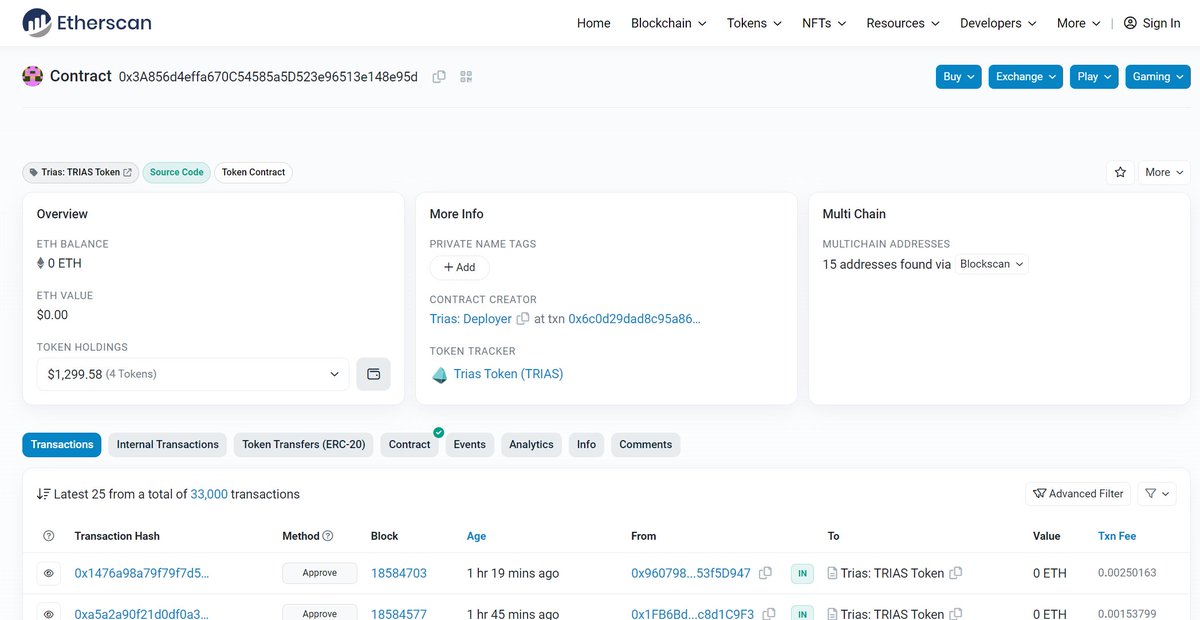Screen dimensions: 1200x620
Task: Expand the Tokens menu
Action: point(754,23)
